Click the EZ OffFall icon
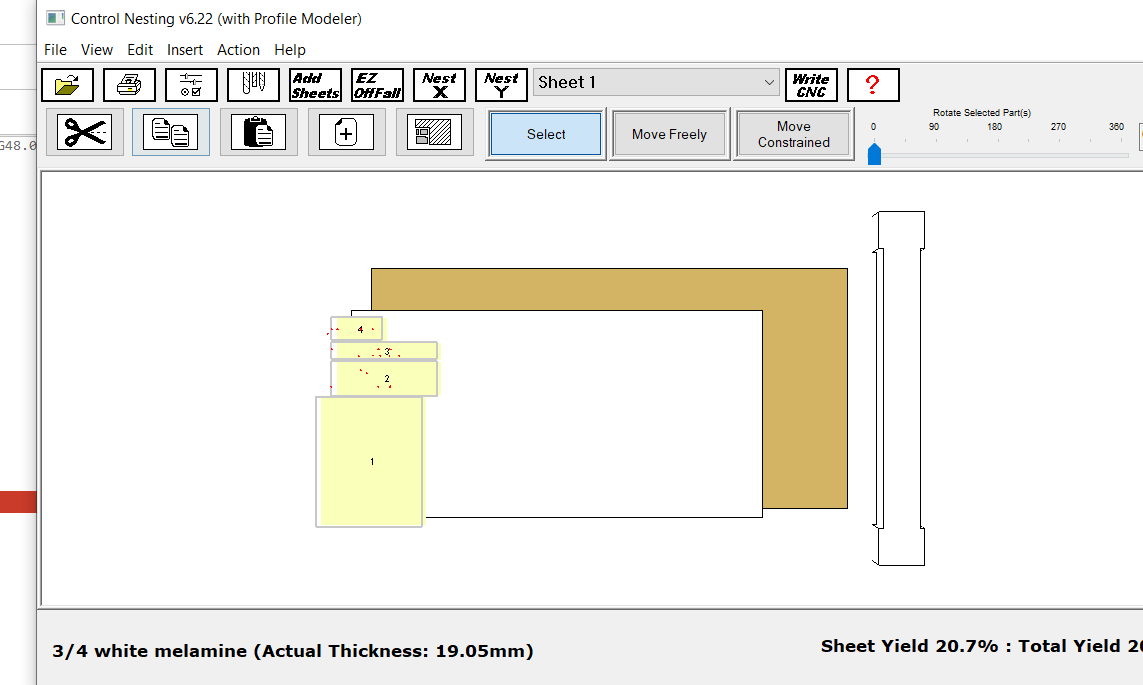Screen dimensions: 1143x685 click(377, 85)
